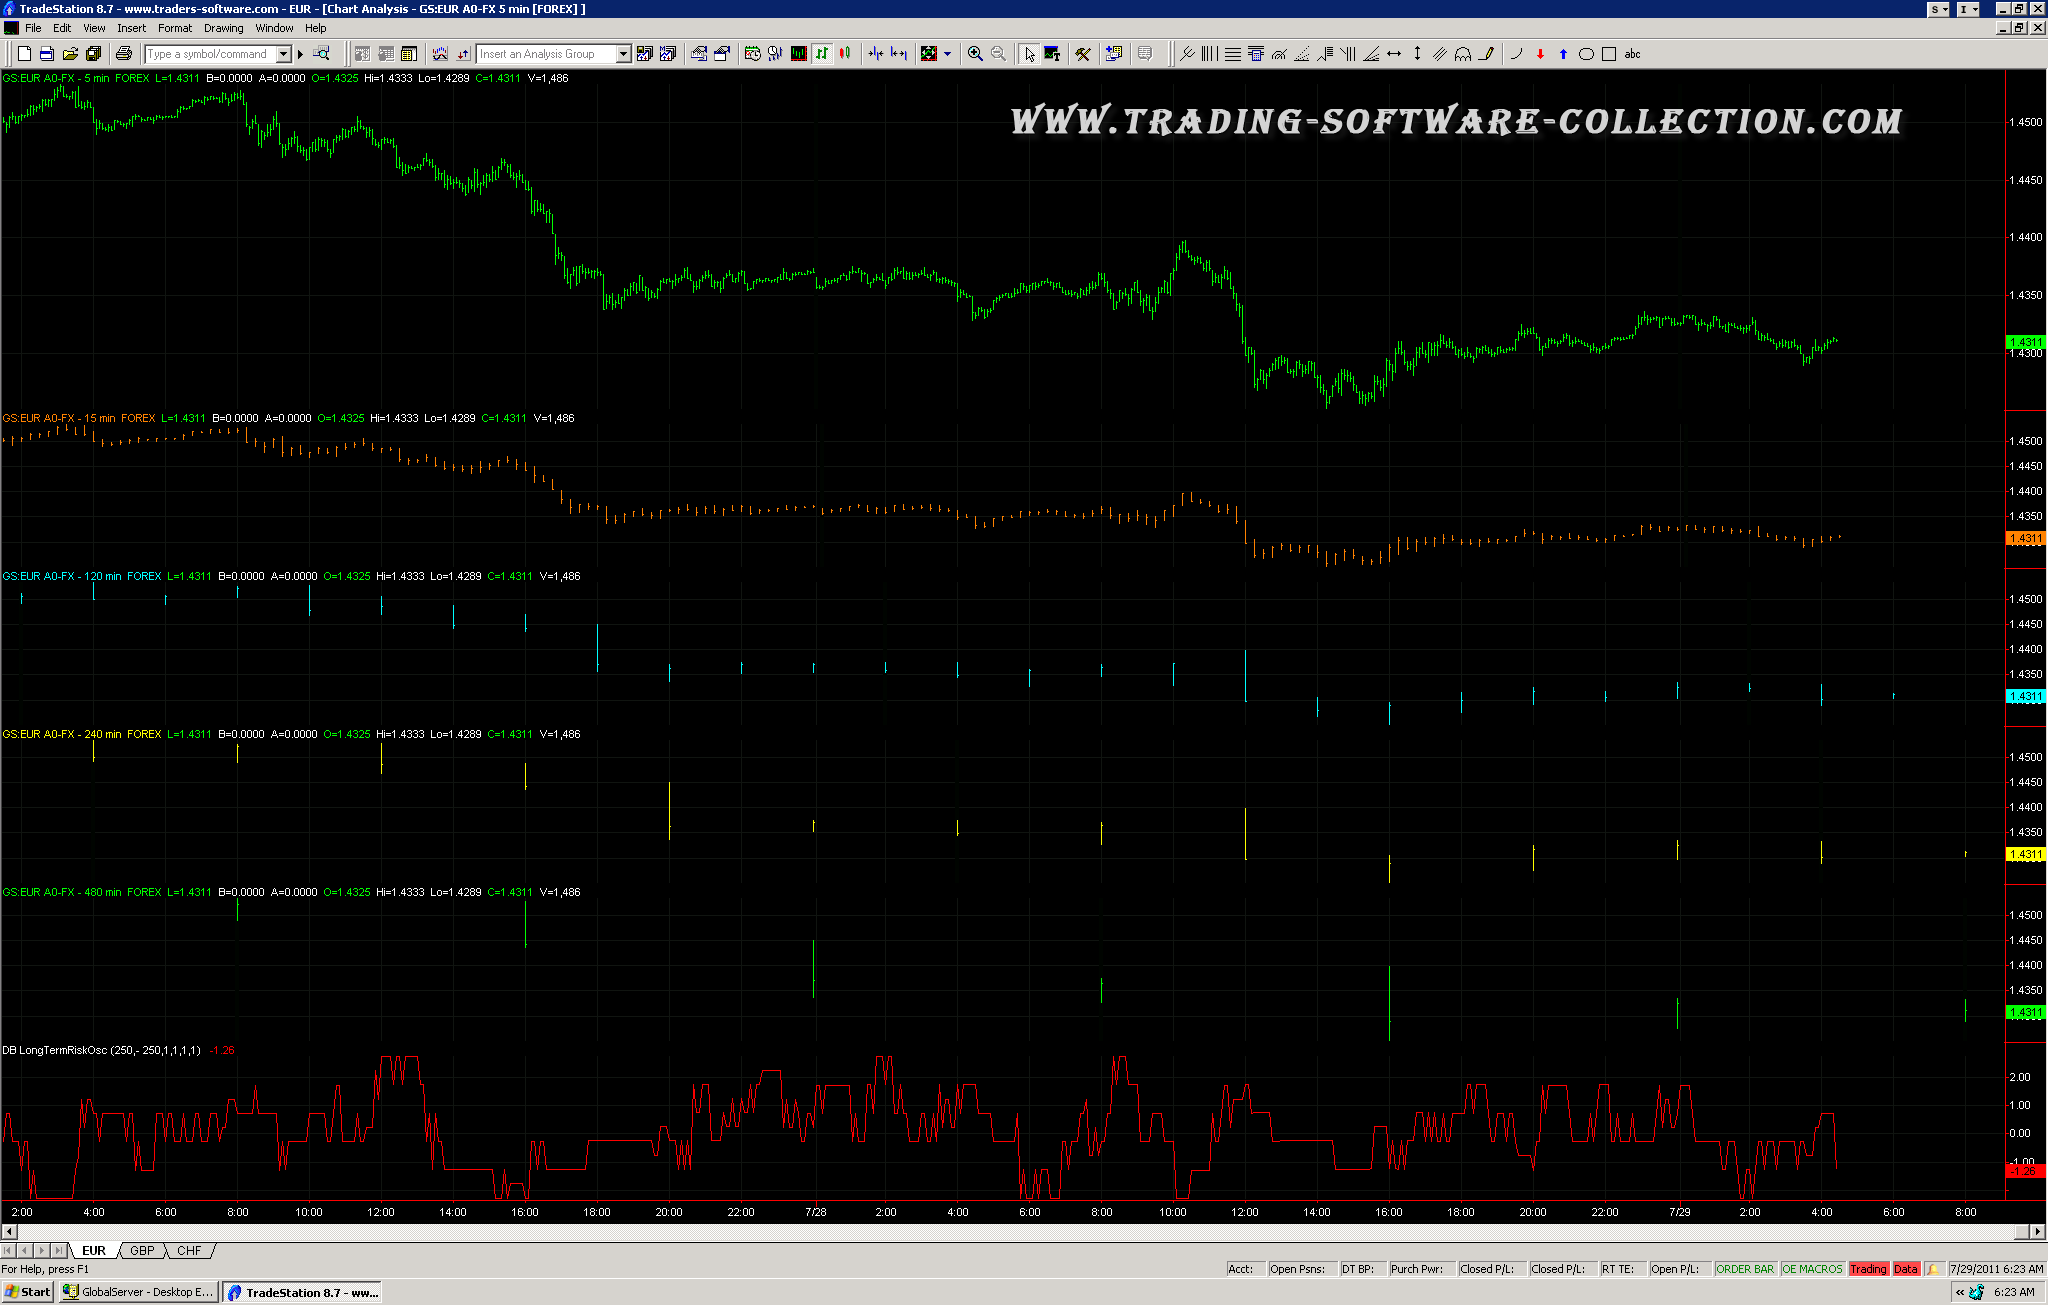Open the Drawing menu
Screen dimensions: 2048x1305
[223, 28]
